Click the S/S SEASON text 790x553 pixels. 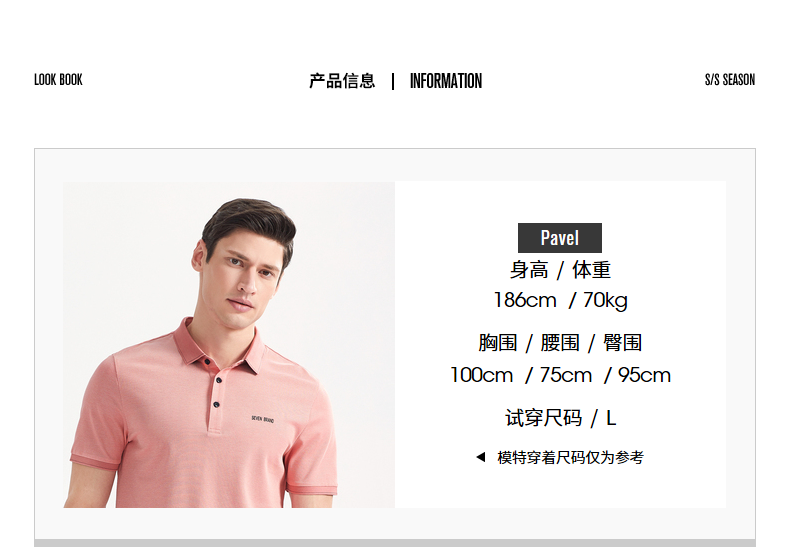click(730, 80)
